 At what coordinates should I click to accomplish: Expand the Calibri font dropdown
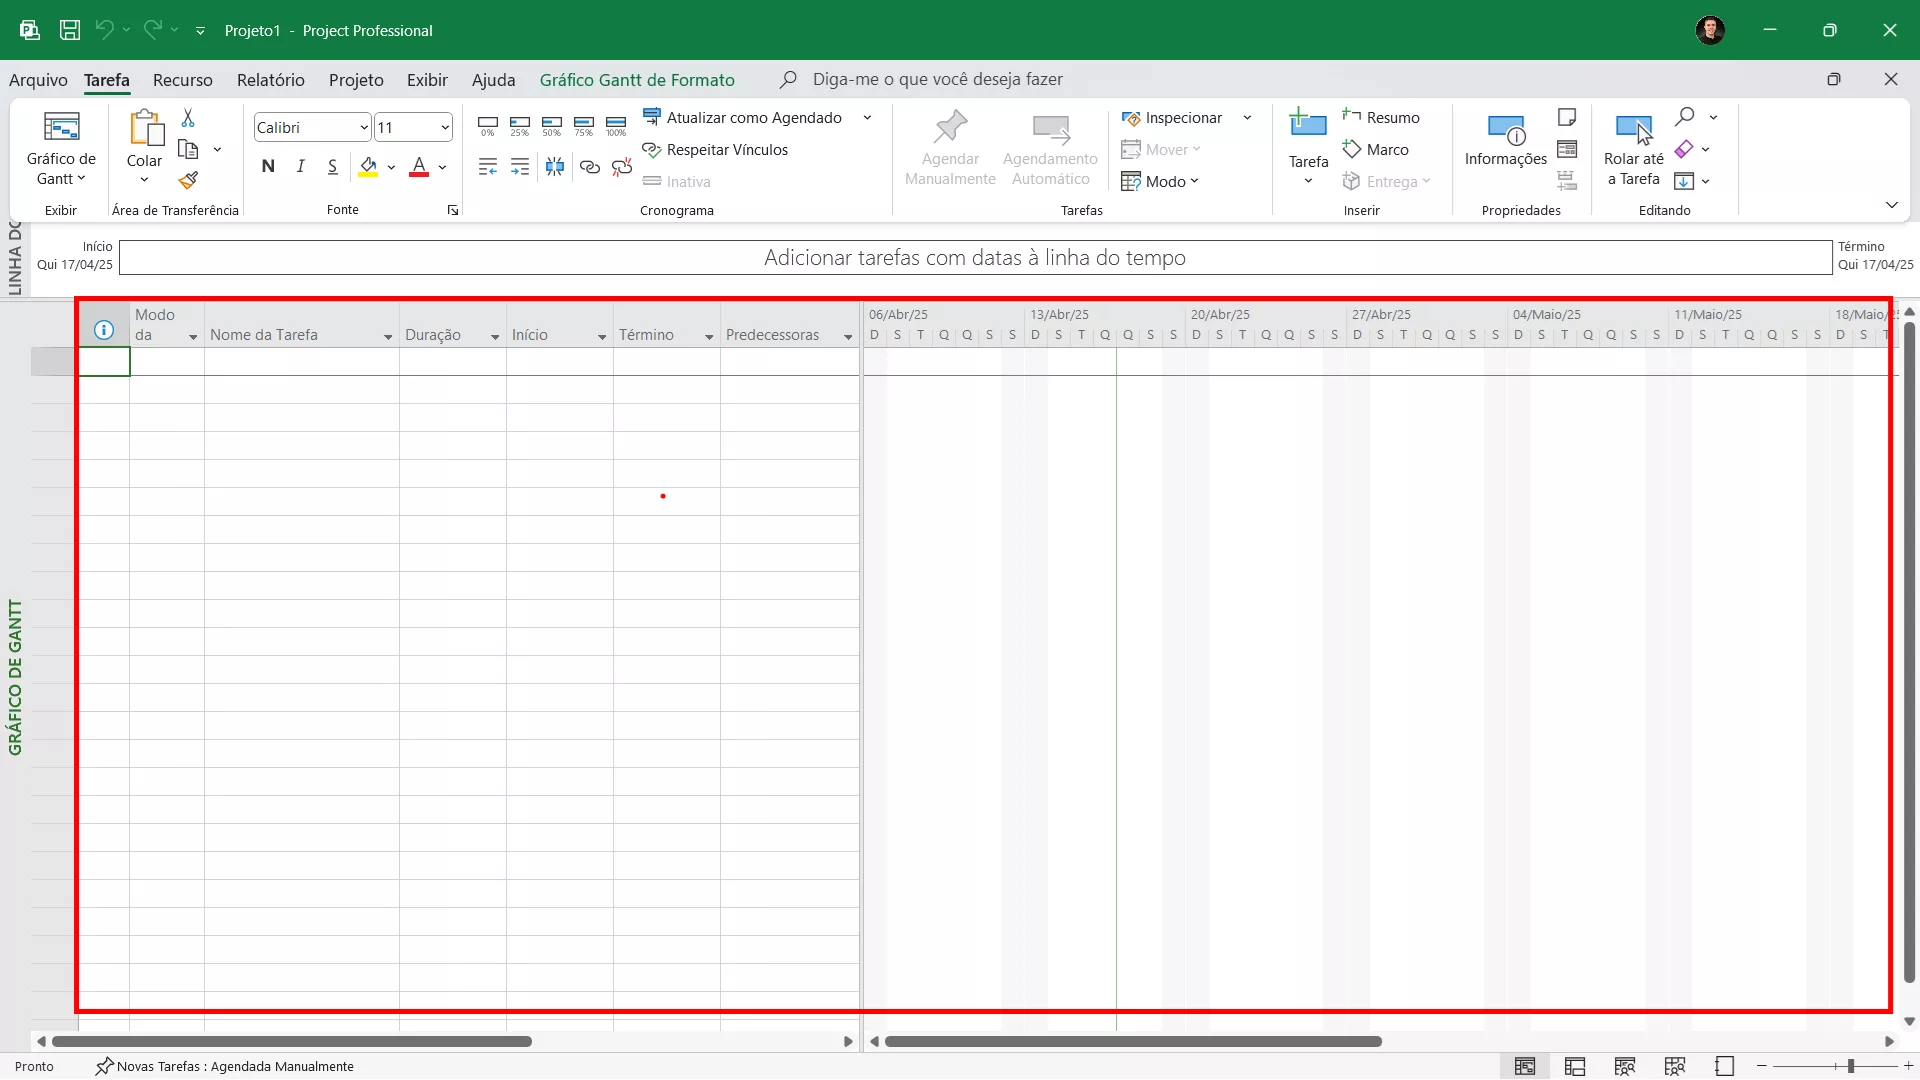click(x=364, y=127)
